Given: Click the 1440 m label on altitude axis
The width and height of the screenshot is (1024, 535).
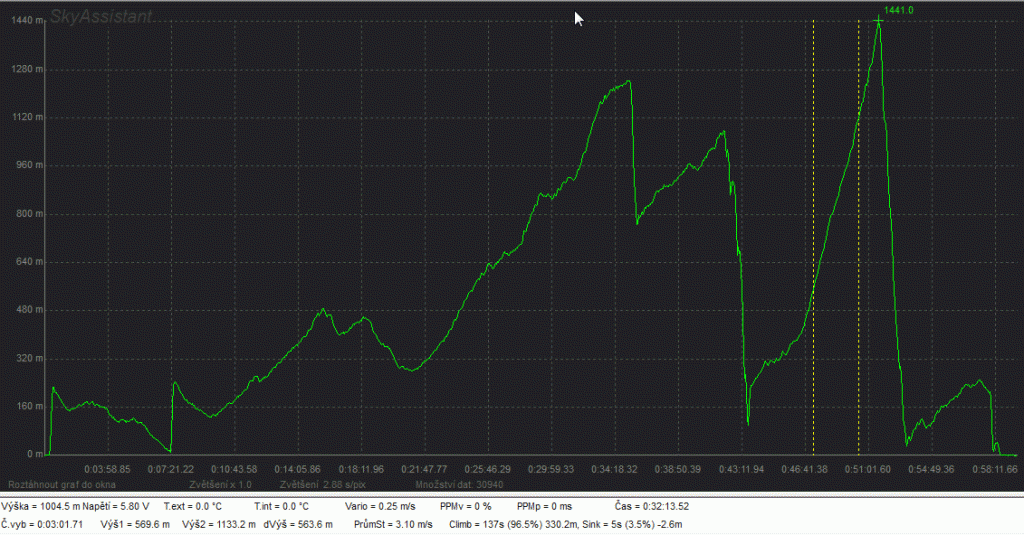Looking at the screenshot, I should [23, 21].
